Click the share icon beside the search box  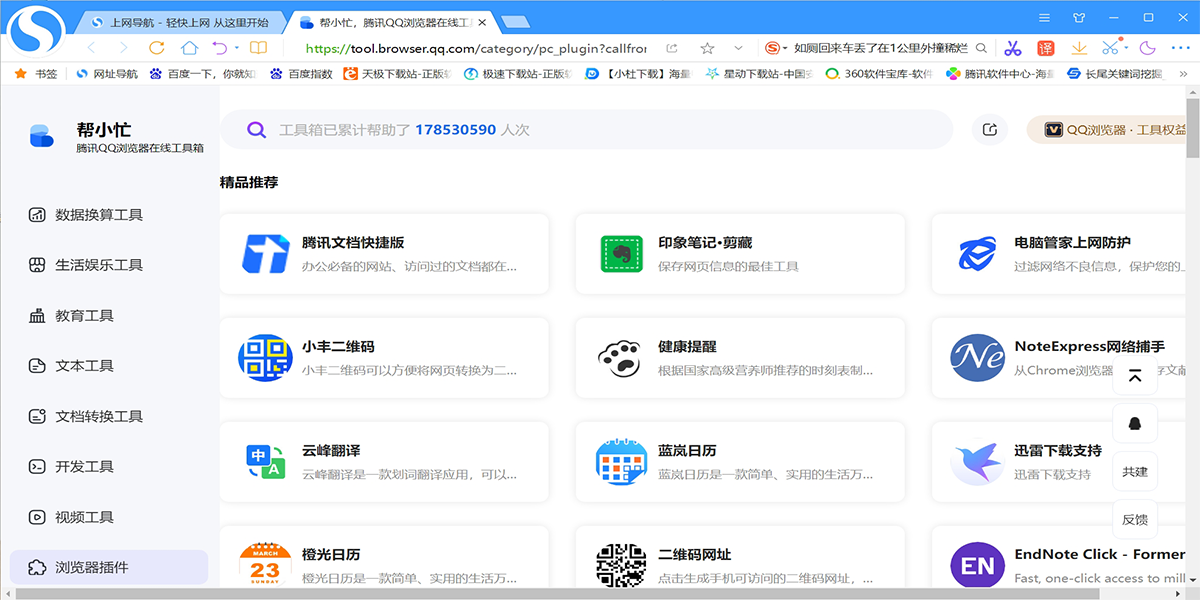click(989, 130)
